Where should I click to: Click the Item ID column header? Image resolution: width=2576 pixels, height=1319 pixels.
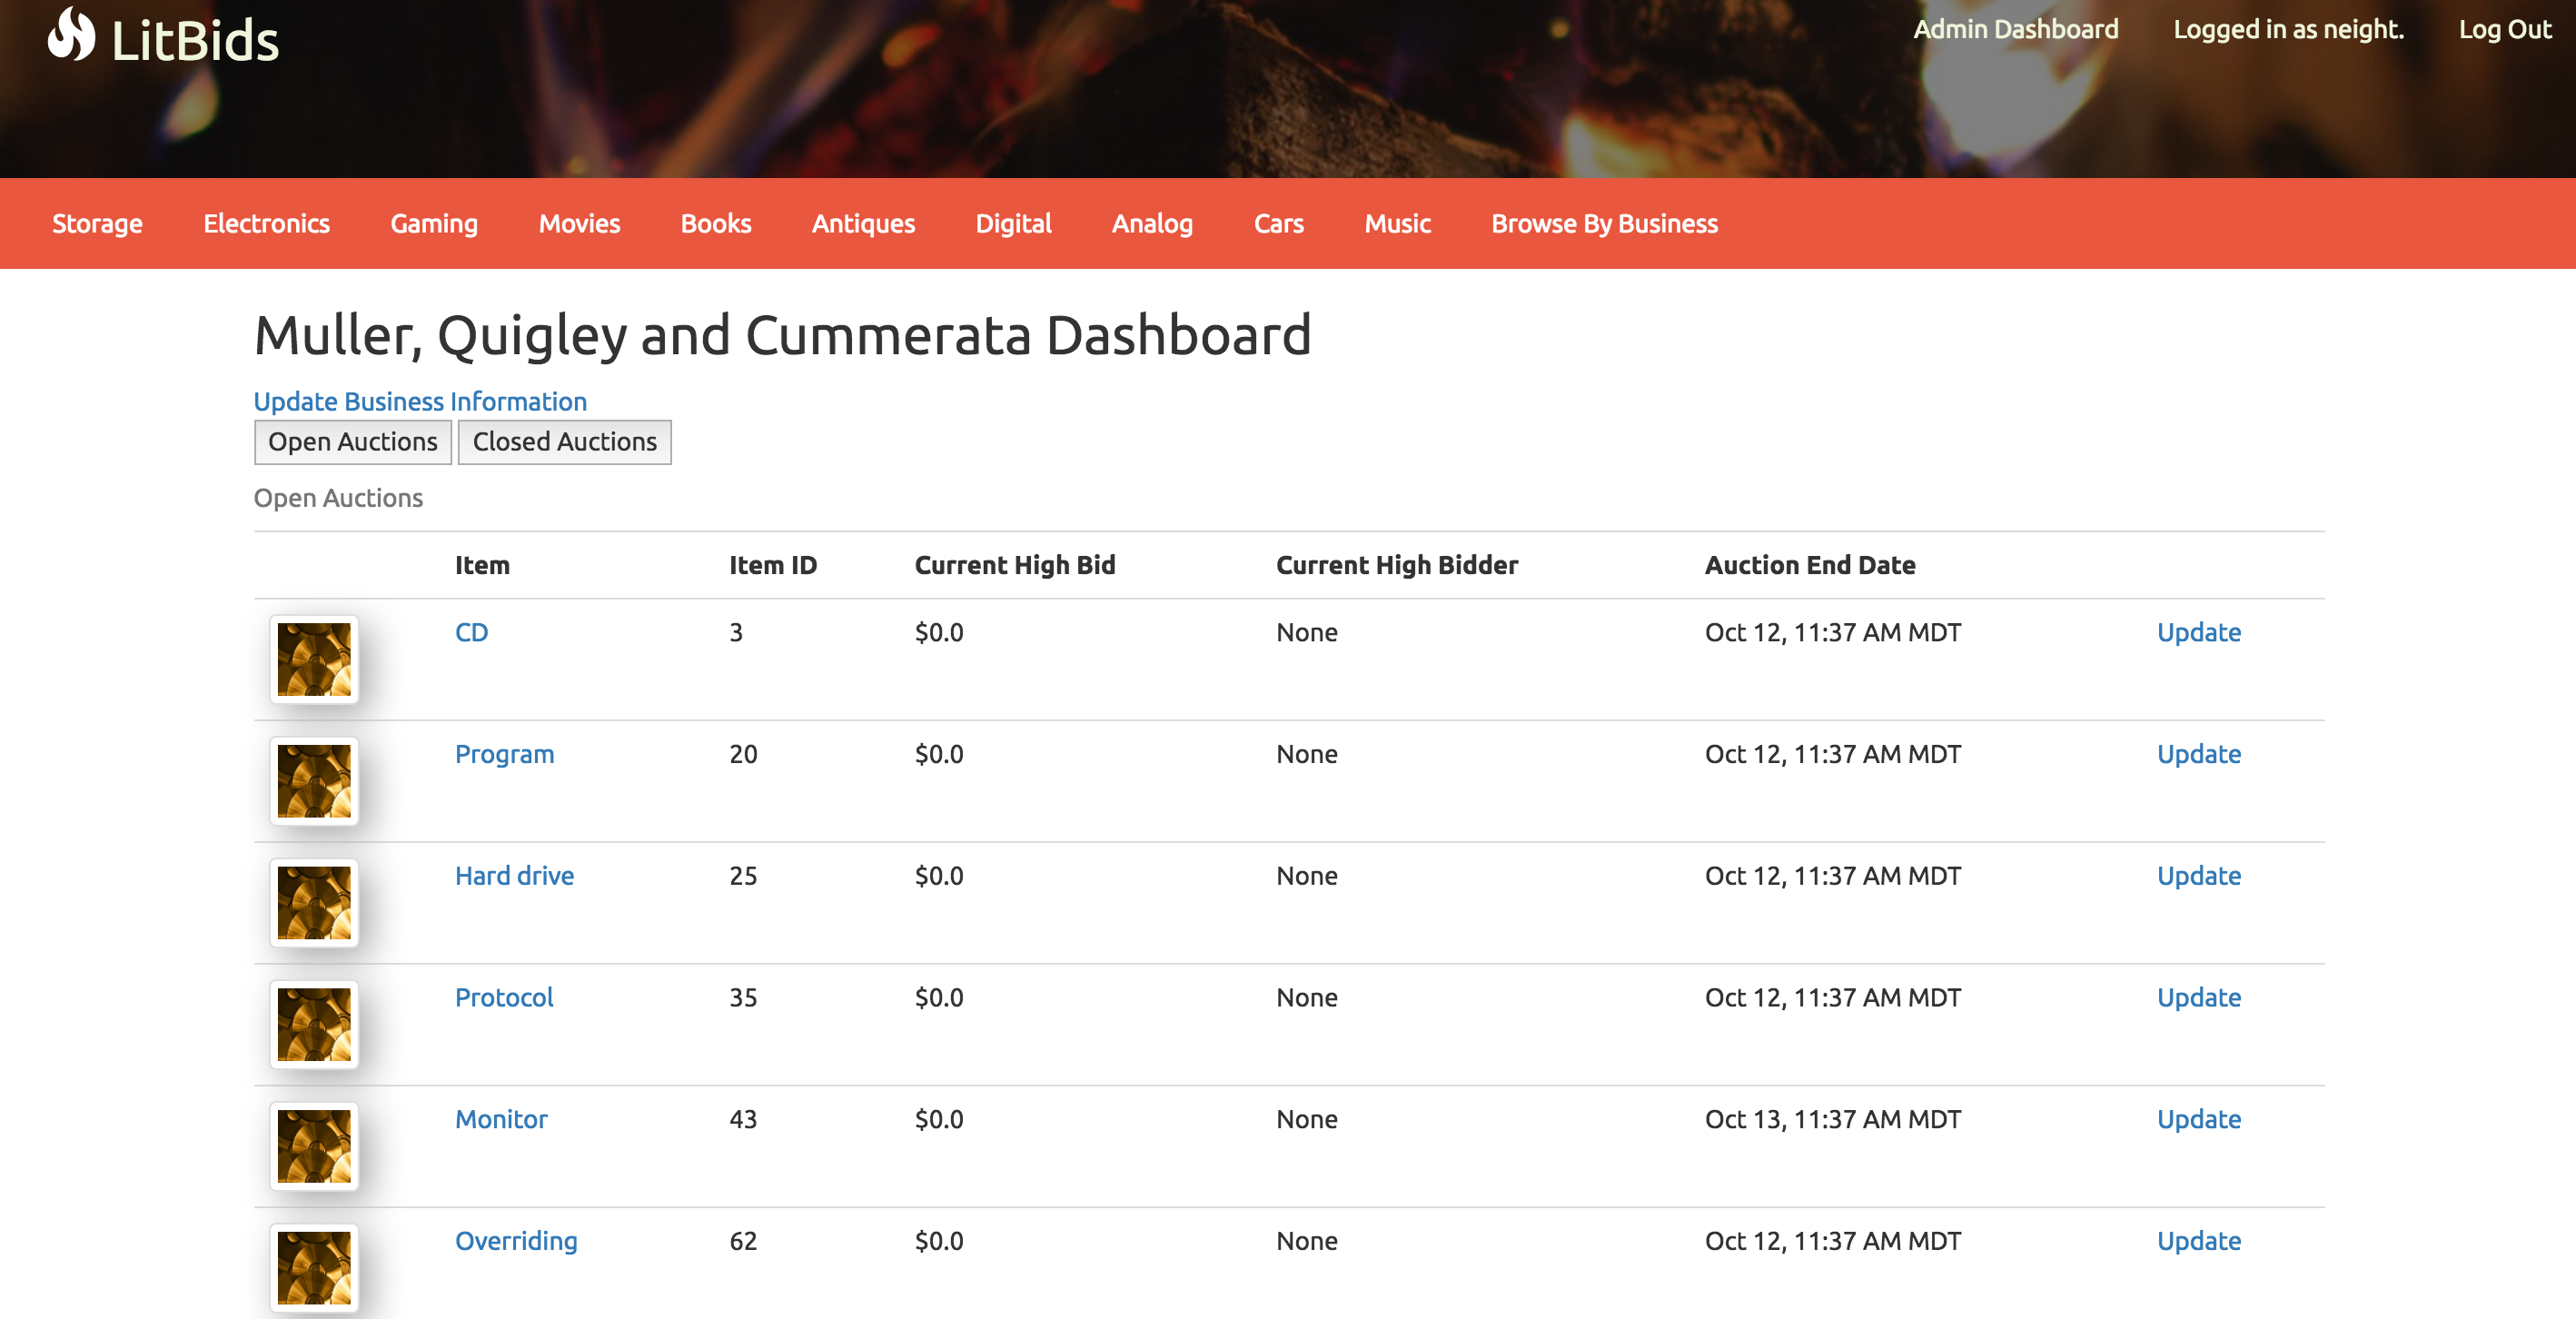tap(772, 565)
